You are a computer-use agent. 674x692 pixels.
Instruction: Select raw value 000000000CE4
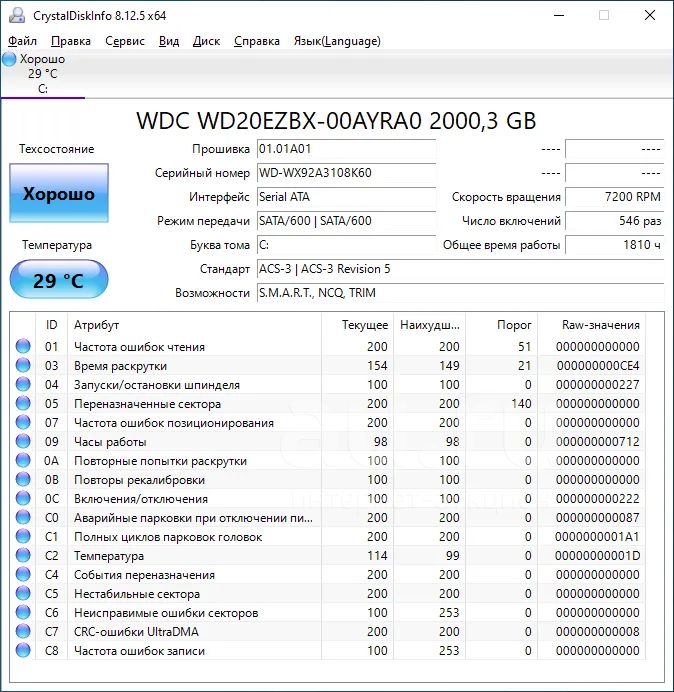[598, 366]
